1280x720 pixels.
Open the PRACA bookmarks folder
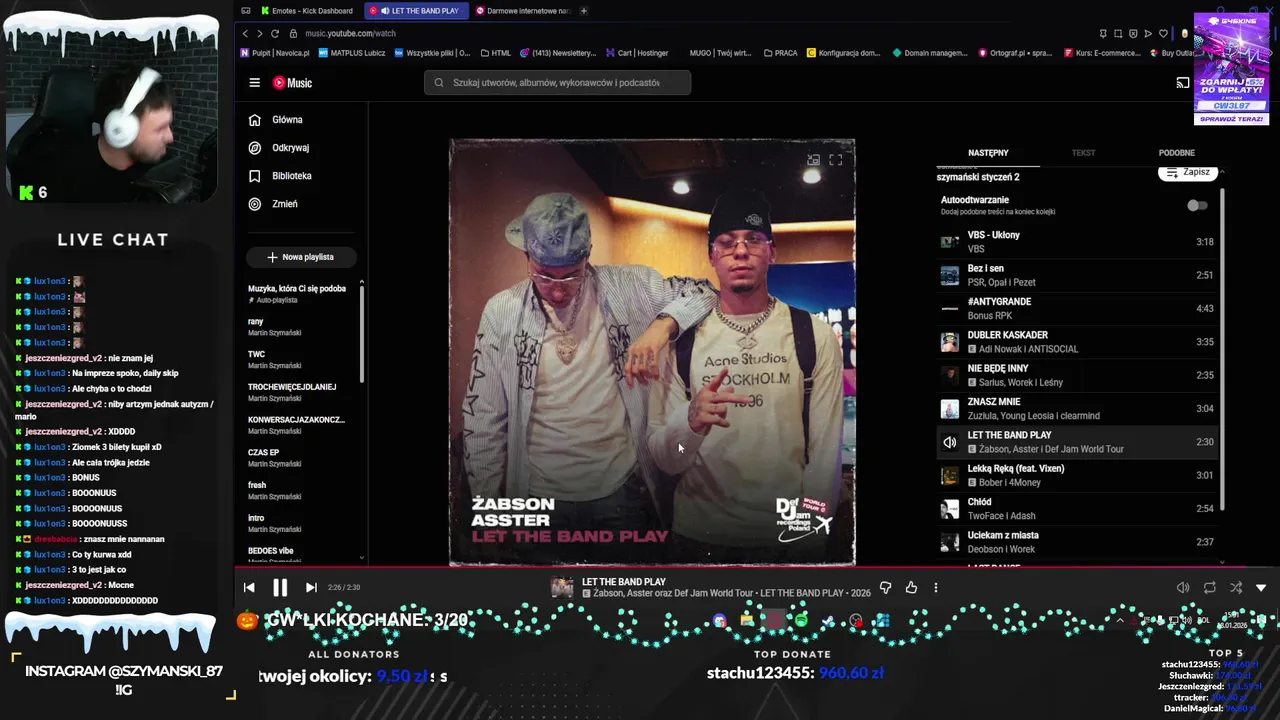[780, 53]
